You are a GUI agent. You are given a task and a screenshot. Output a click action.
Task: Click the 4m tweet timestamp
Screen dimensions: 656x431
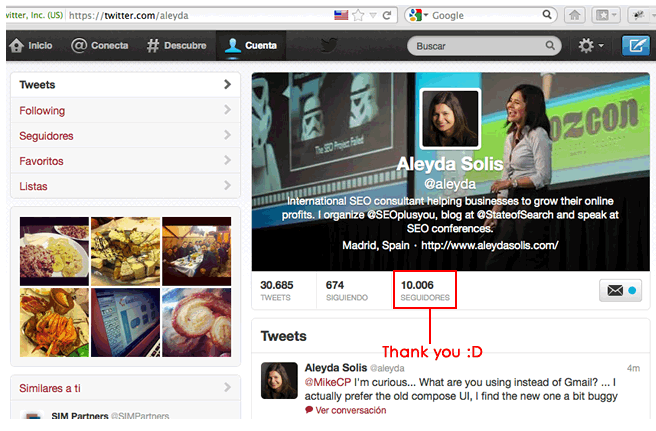tap(633, 368)
